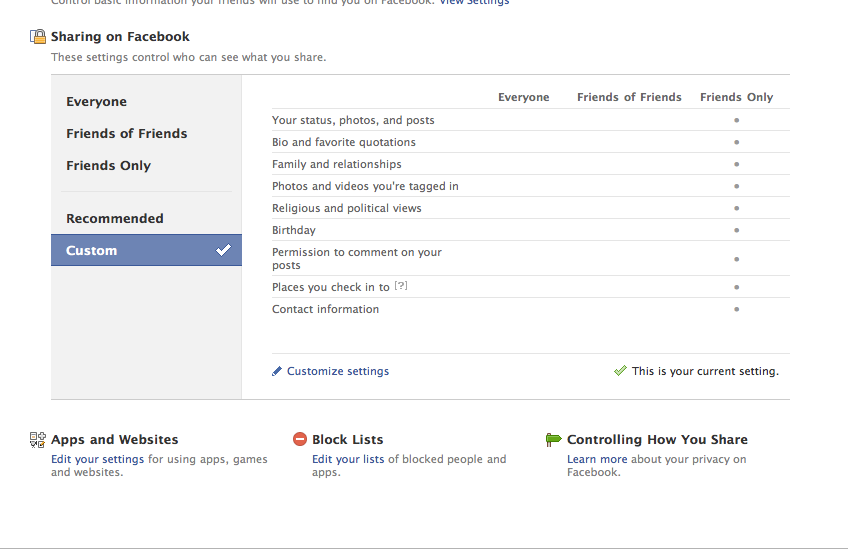Click the Friends Only dot for Religious and political views
848x549 pixels.
[x=737, y=208]
